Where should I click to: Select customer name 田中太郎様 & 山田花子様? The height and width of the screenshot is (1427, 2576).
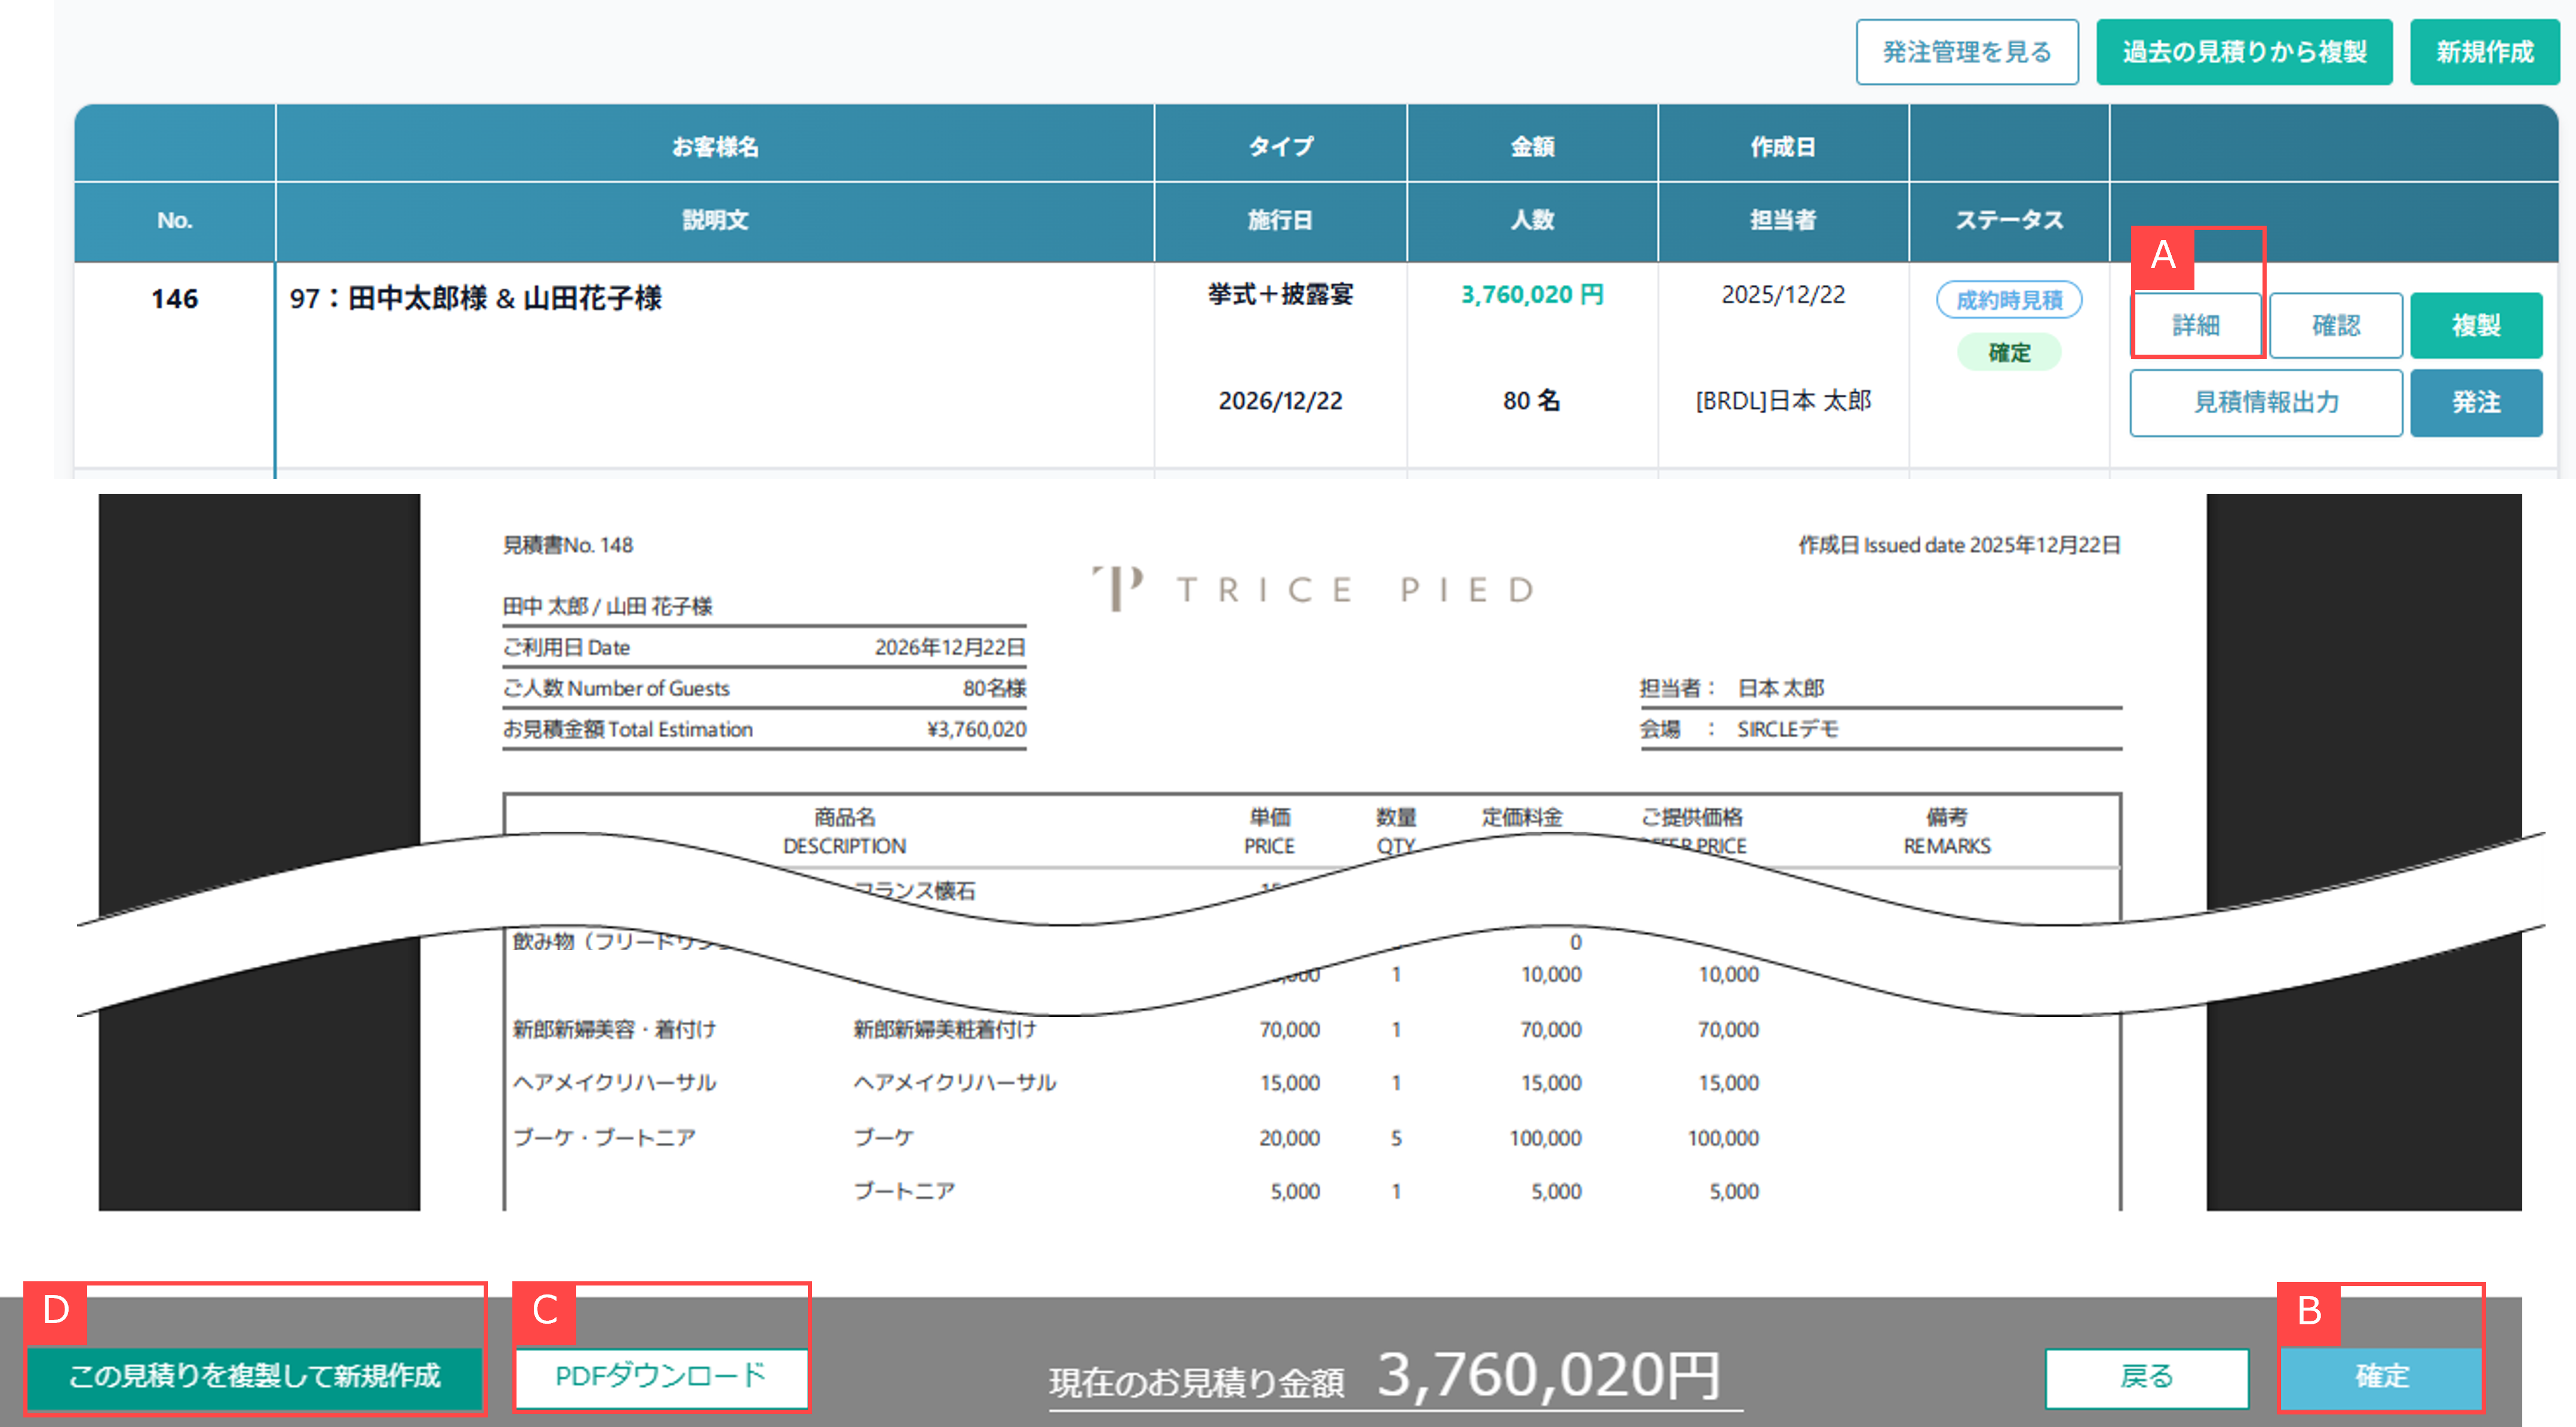click(x=476, y=298)
